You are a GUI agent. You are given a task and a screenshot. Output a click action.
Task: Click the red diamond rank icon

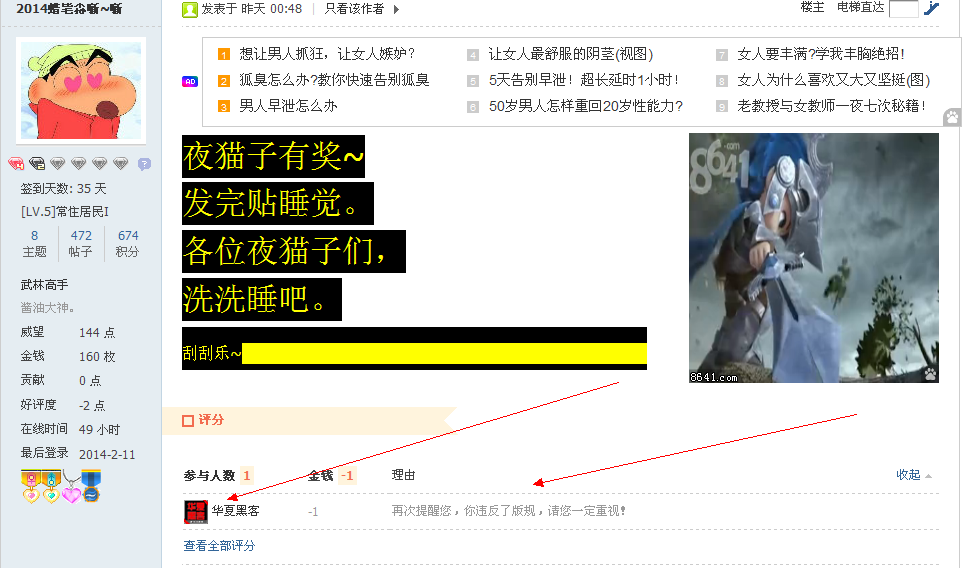[16, 164]
